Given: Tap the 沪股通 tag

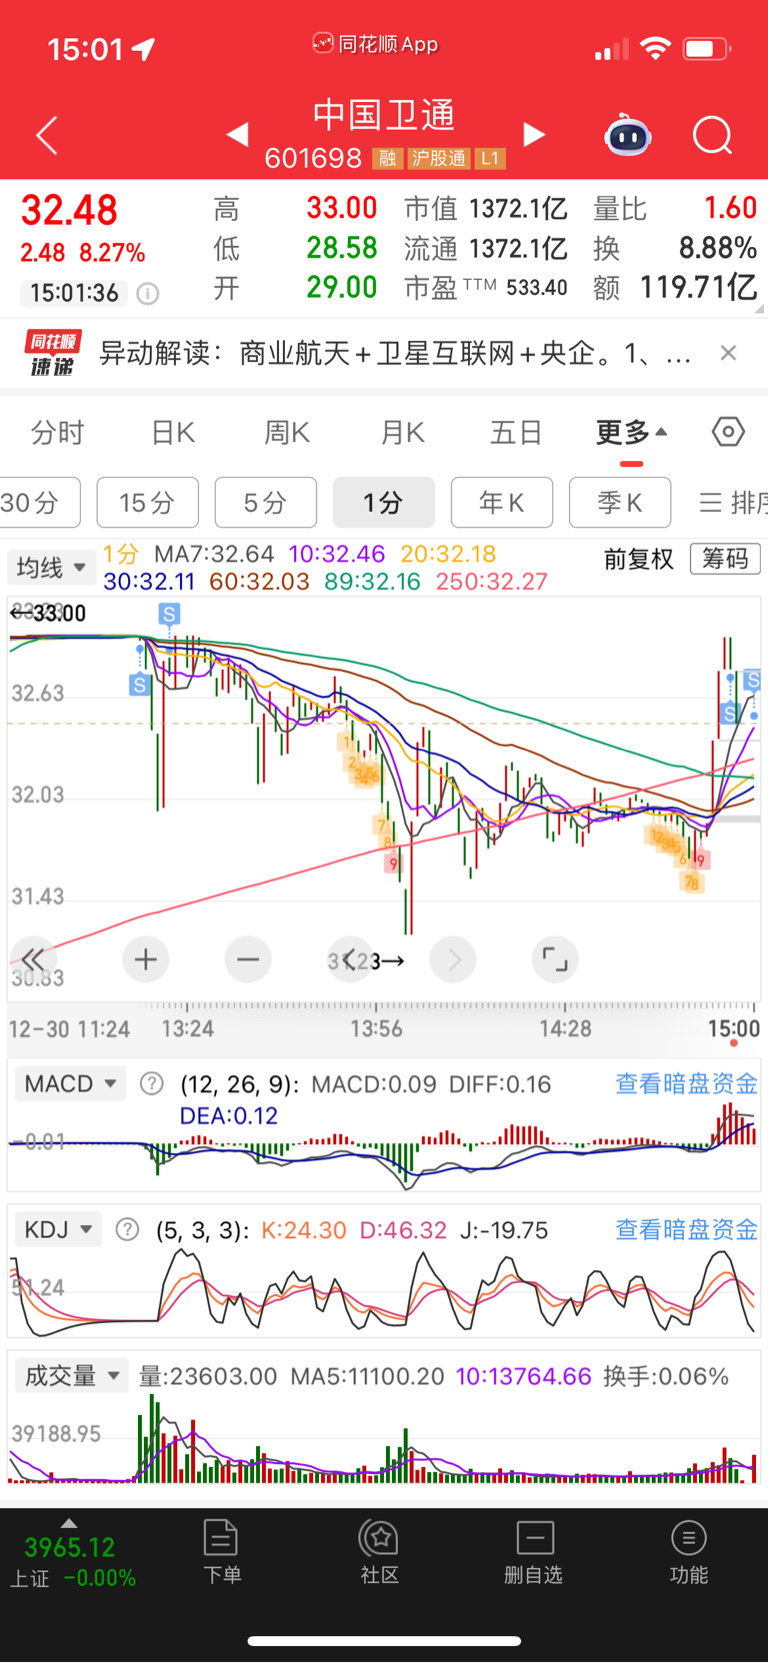Looking at the screenshot, I should point(438,159).
